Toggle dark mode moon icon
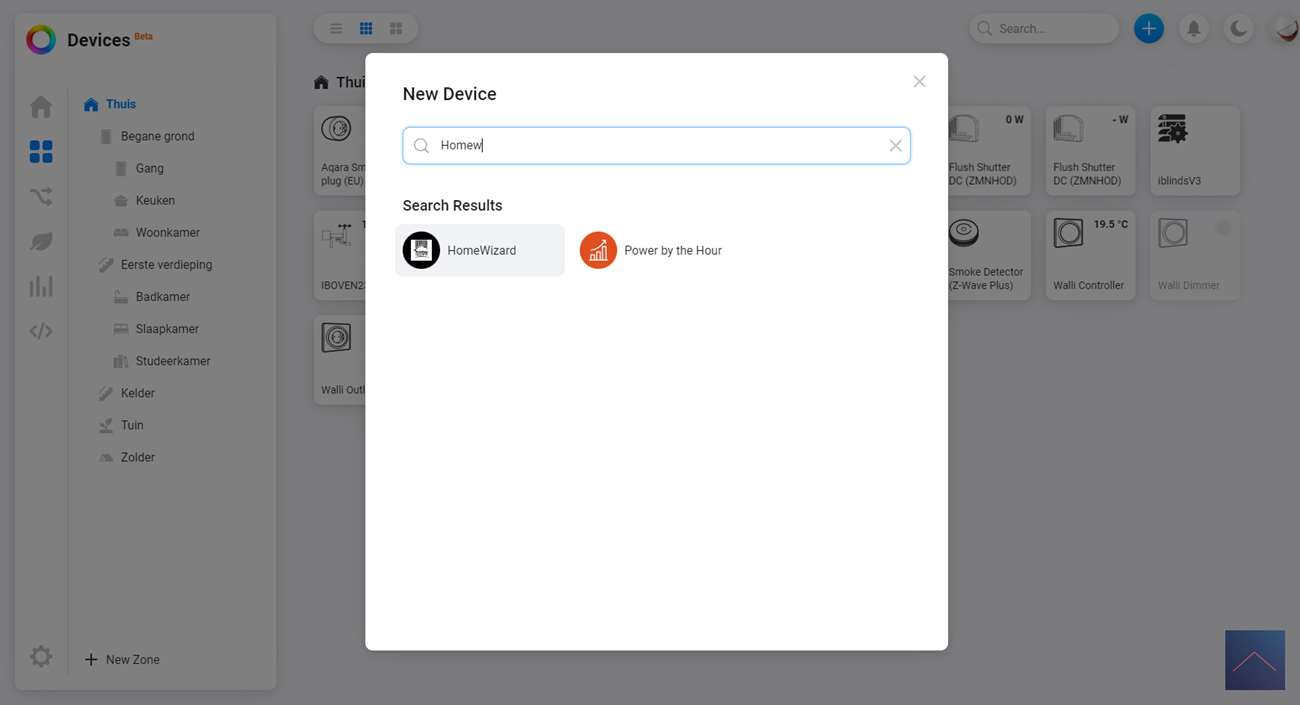 coord(1239,29)
